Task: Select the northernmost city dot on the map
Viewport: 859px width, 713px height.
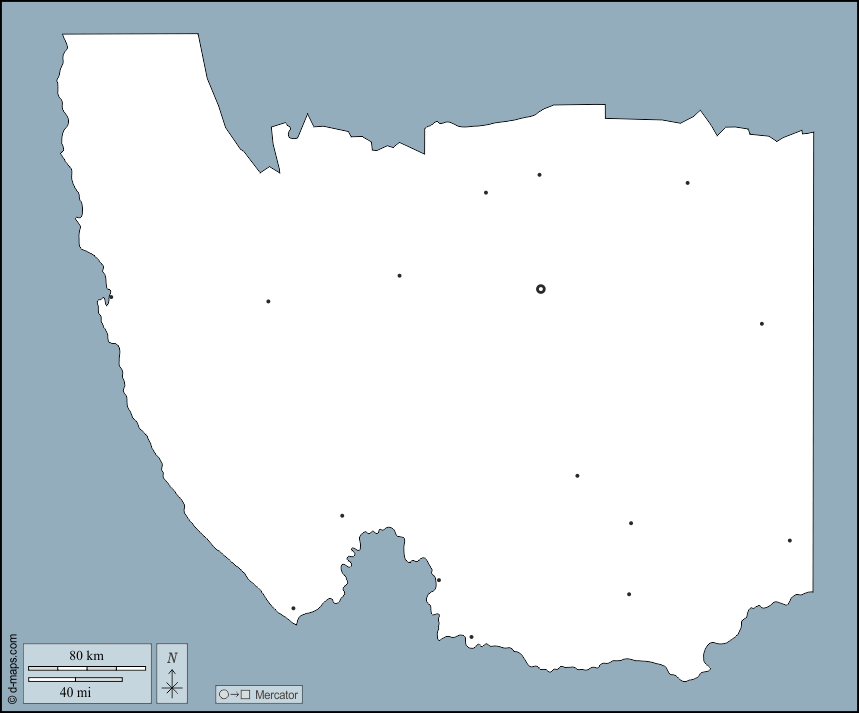Action: coord(539,175)
